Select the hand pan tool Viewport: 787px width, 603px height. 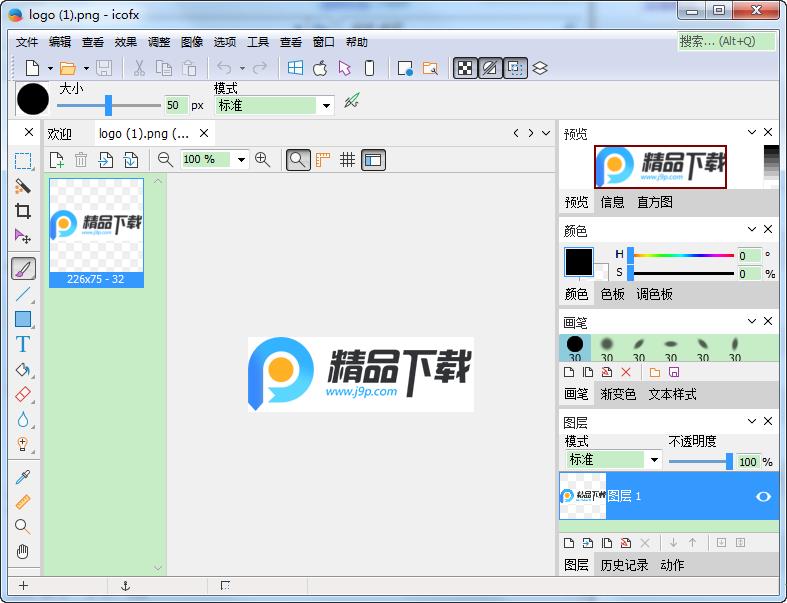click(23, 551)
